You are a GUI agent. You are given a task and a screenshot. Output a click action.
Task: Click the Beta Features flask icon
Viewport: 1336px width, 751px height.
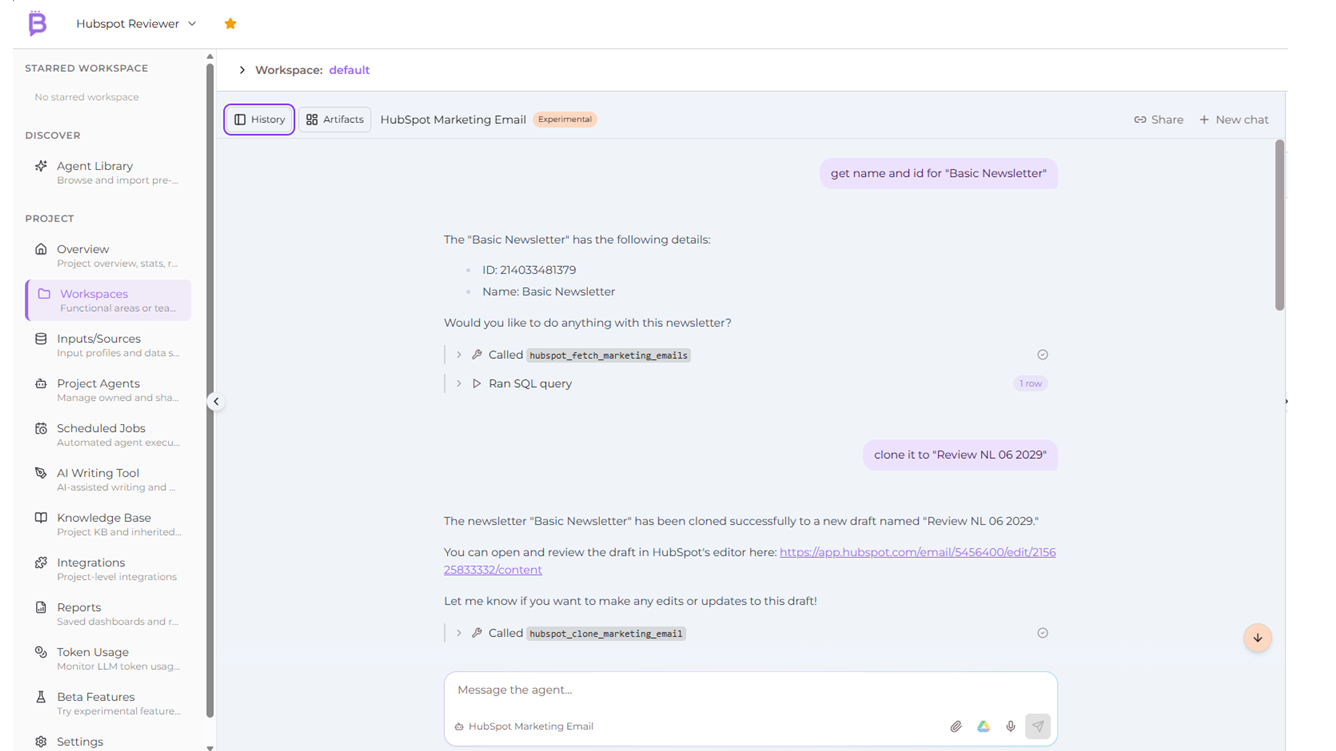pyautogui.click(x=41, y=697)
